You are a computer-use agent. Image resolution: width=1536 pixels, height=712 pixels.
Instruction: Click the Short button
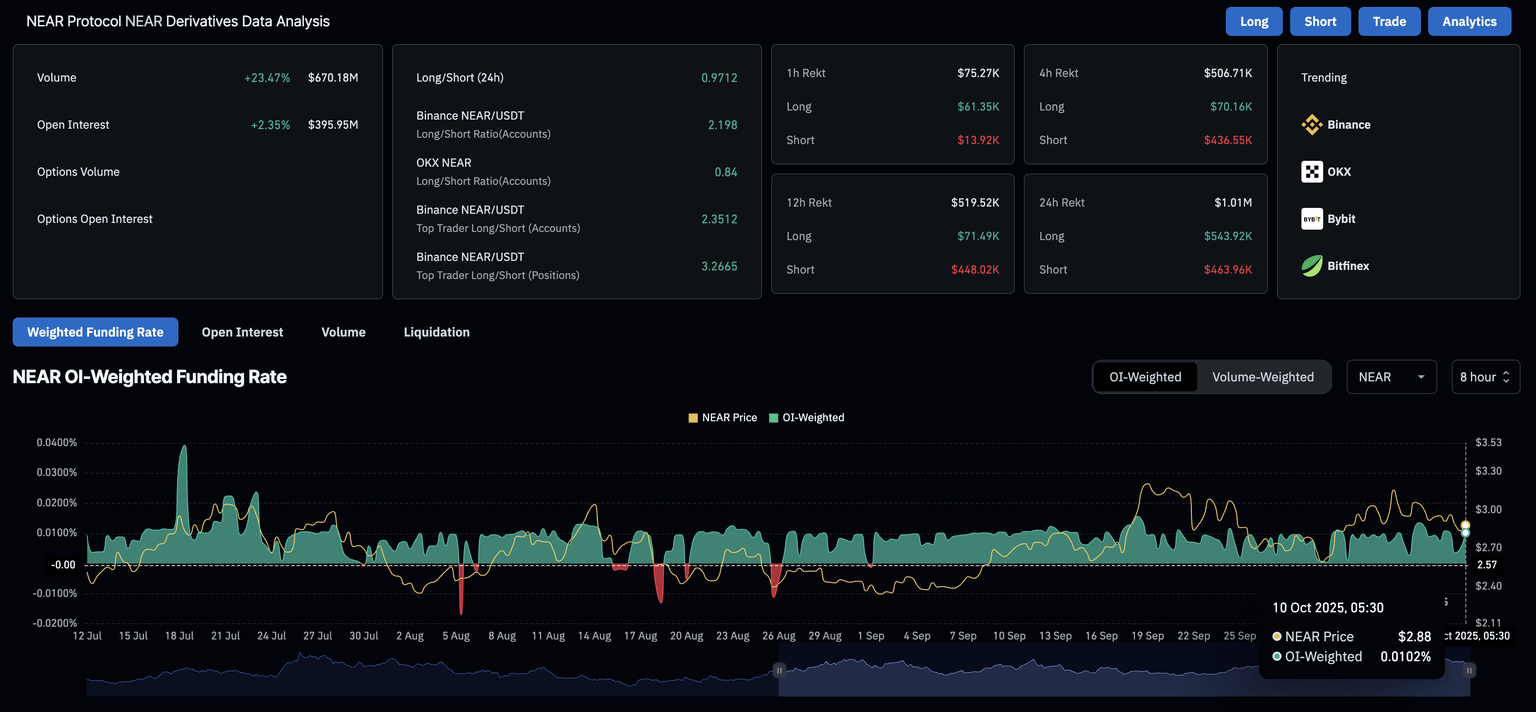click(1320, 21)
